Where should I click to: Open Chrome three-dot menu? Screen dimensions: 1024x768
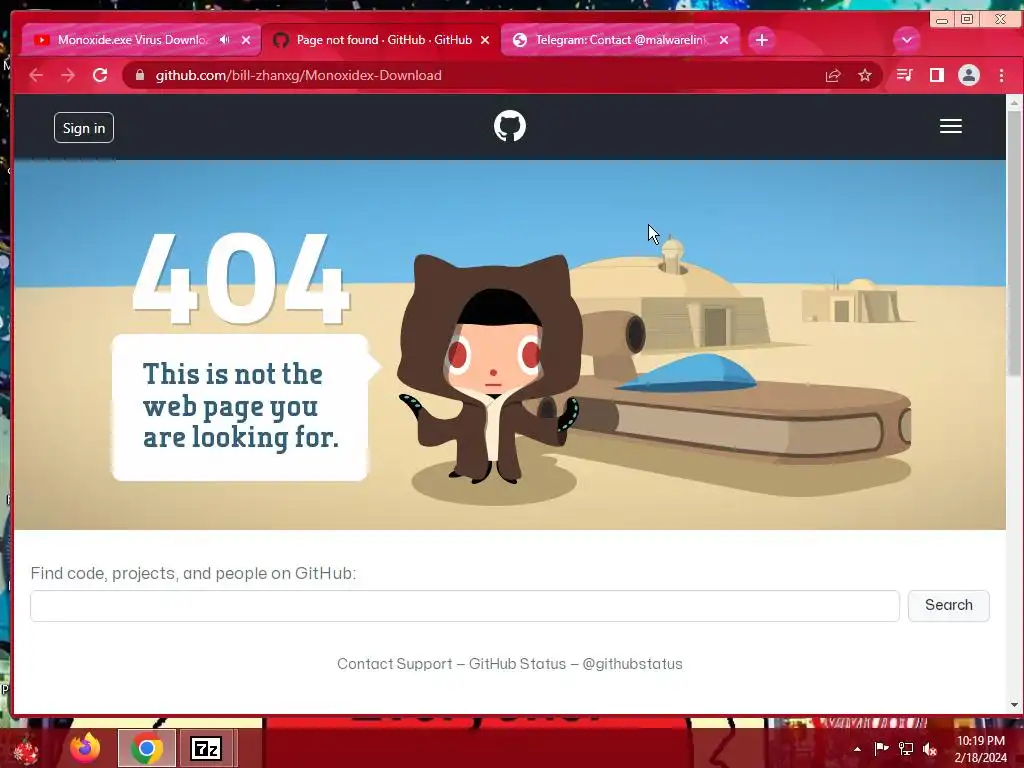click(1001, 76)
